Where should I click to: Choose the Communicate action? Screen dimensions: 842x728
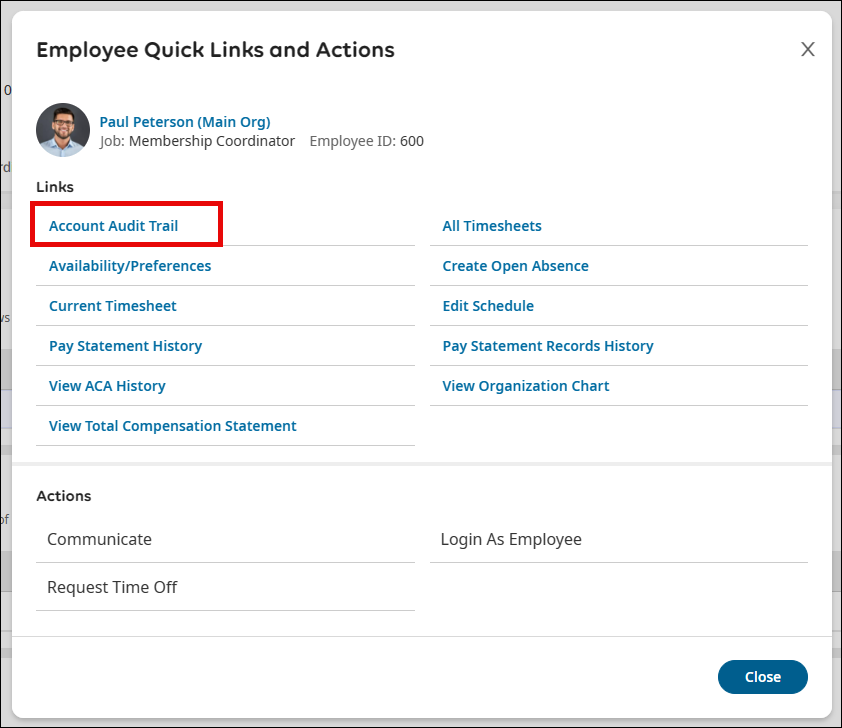100,539
